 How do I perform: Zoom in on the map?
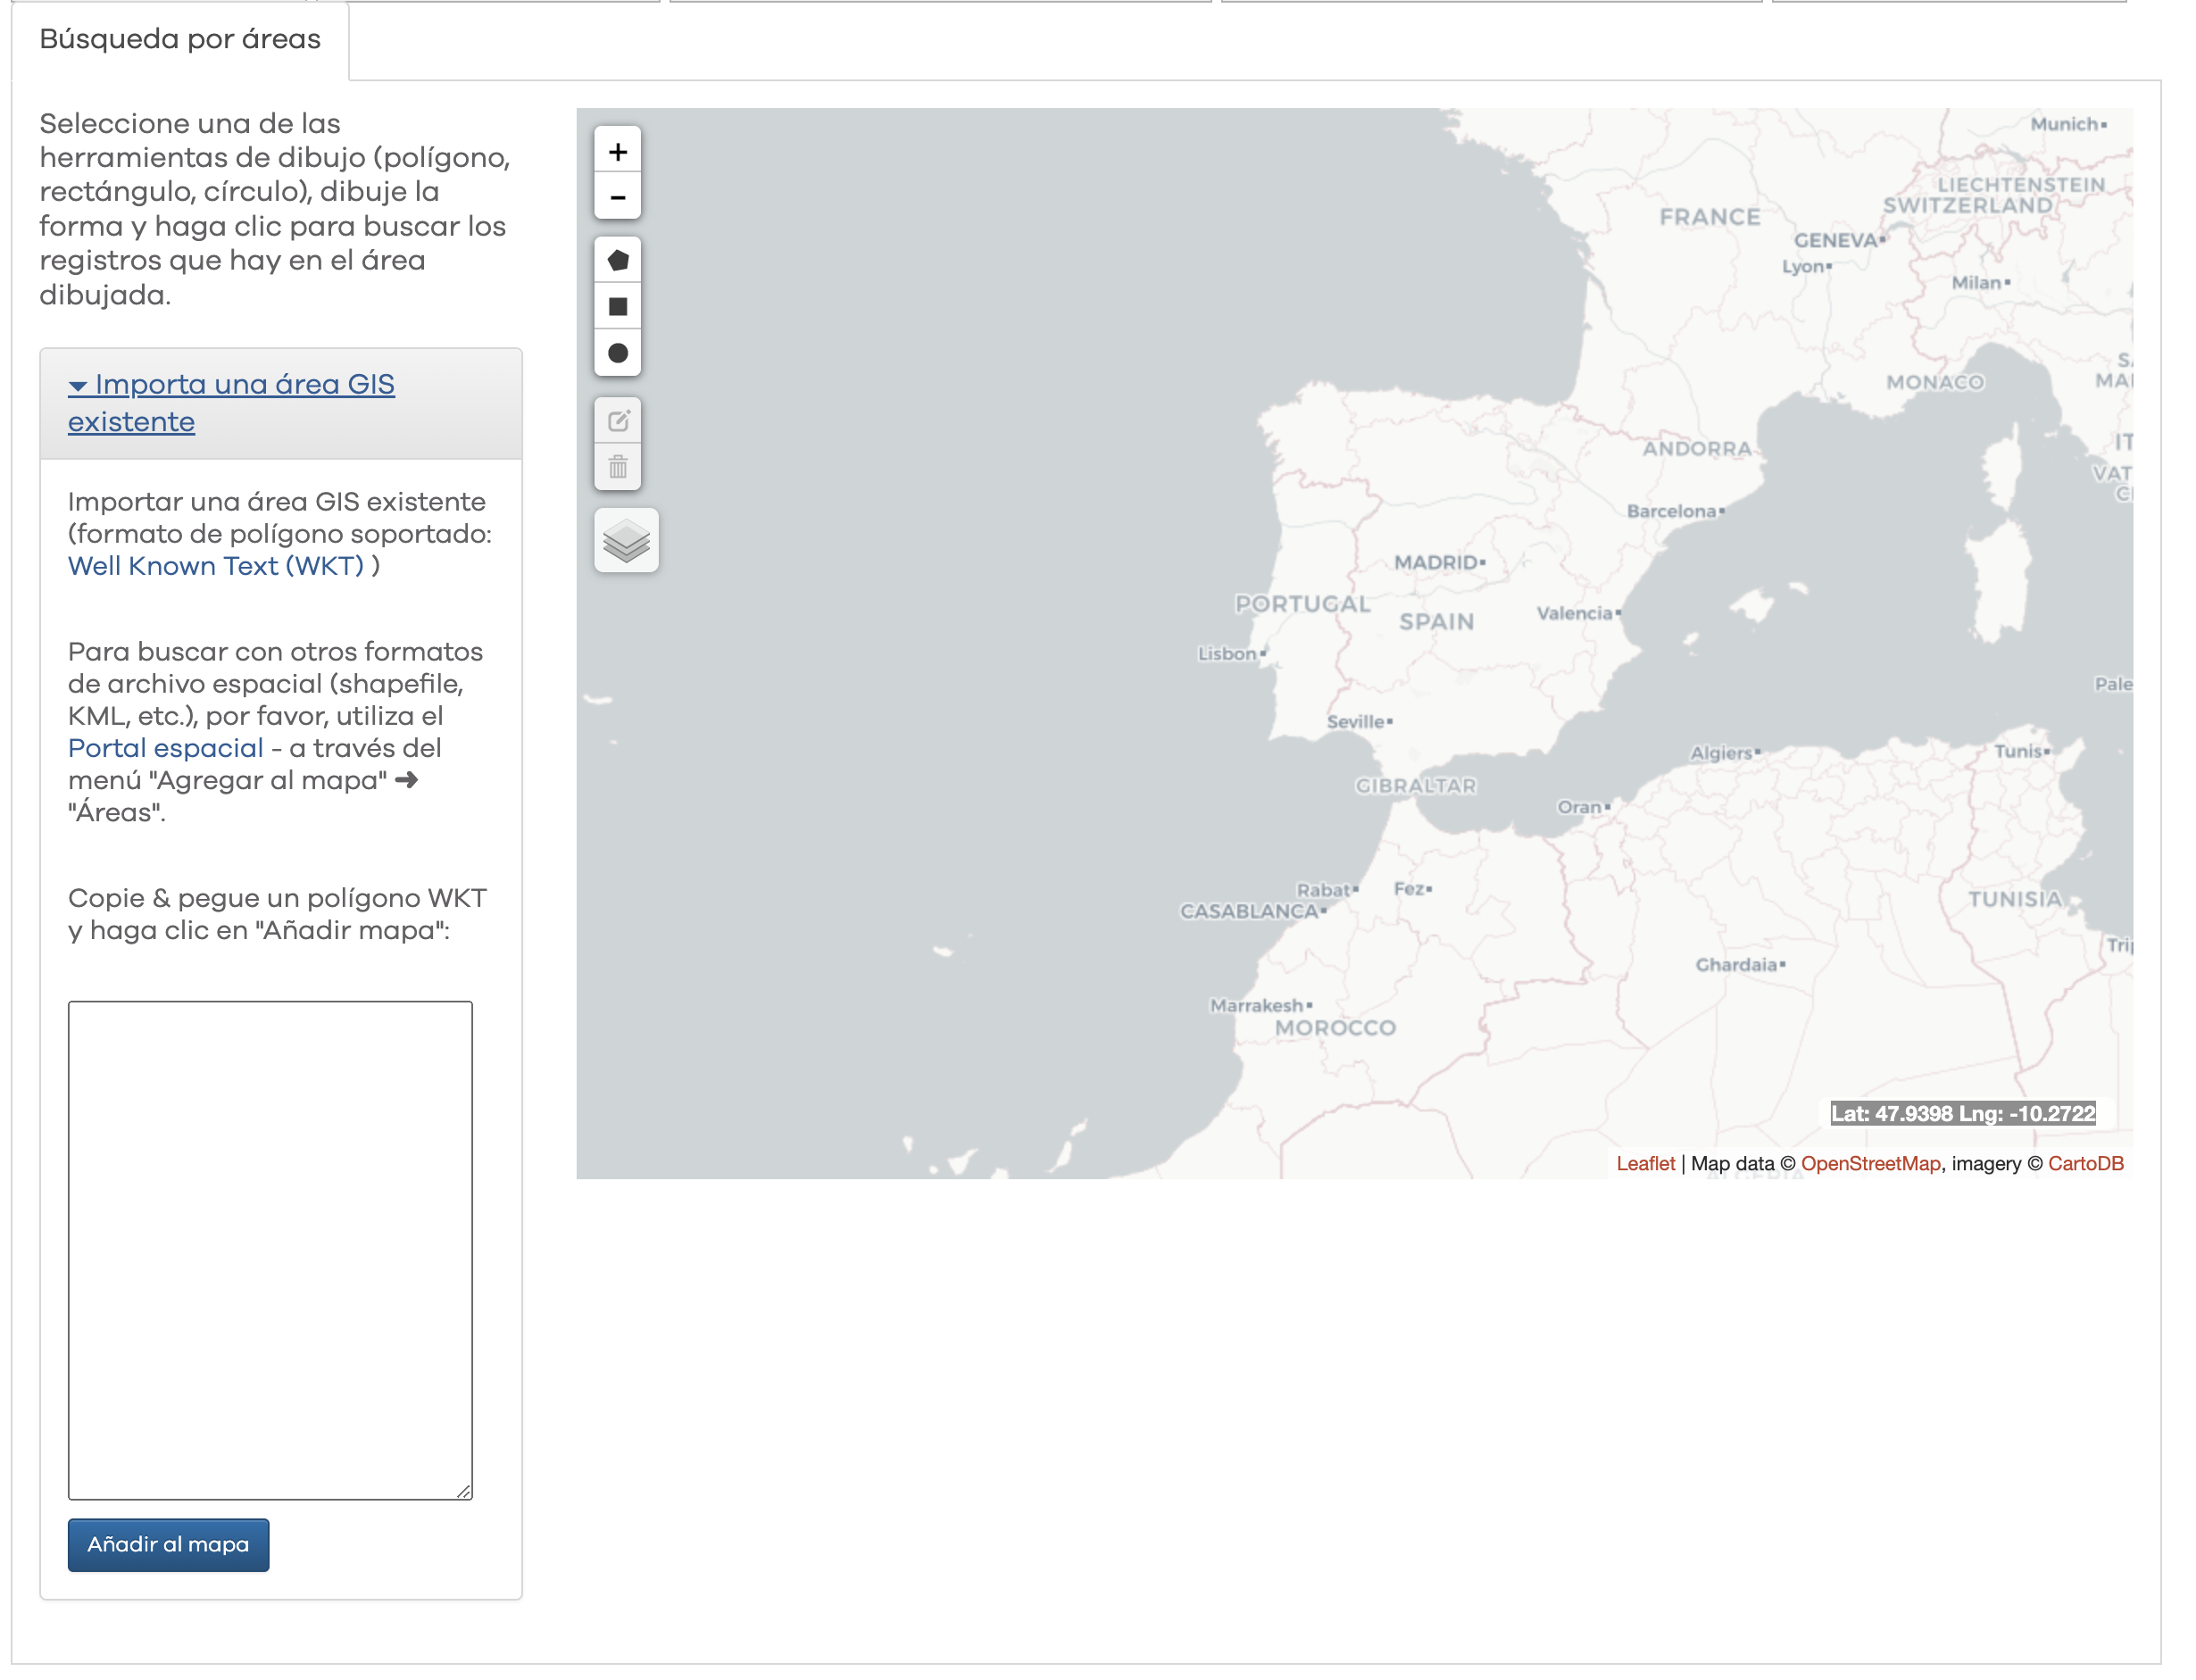pyautogui.click(x=617, y=152)
